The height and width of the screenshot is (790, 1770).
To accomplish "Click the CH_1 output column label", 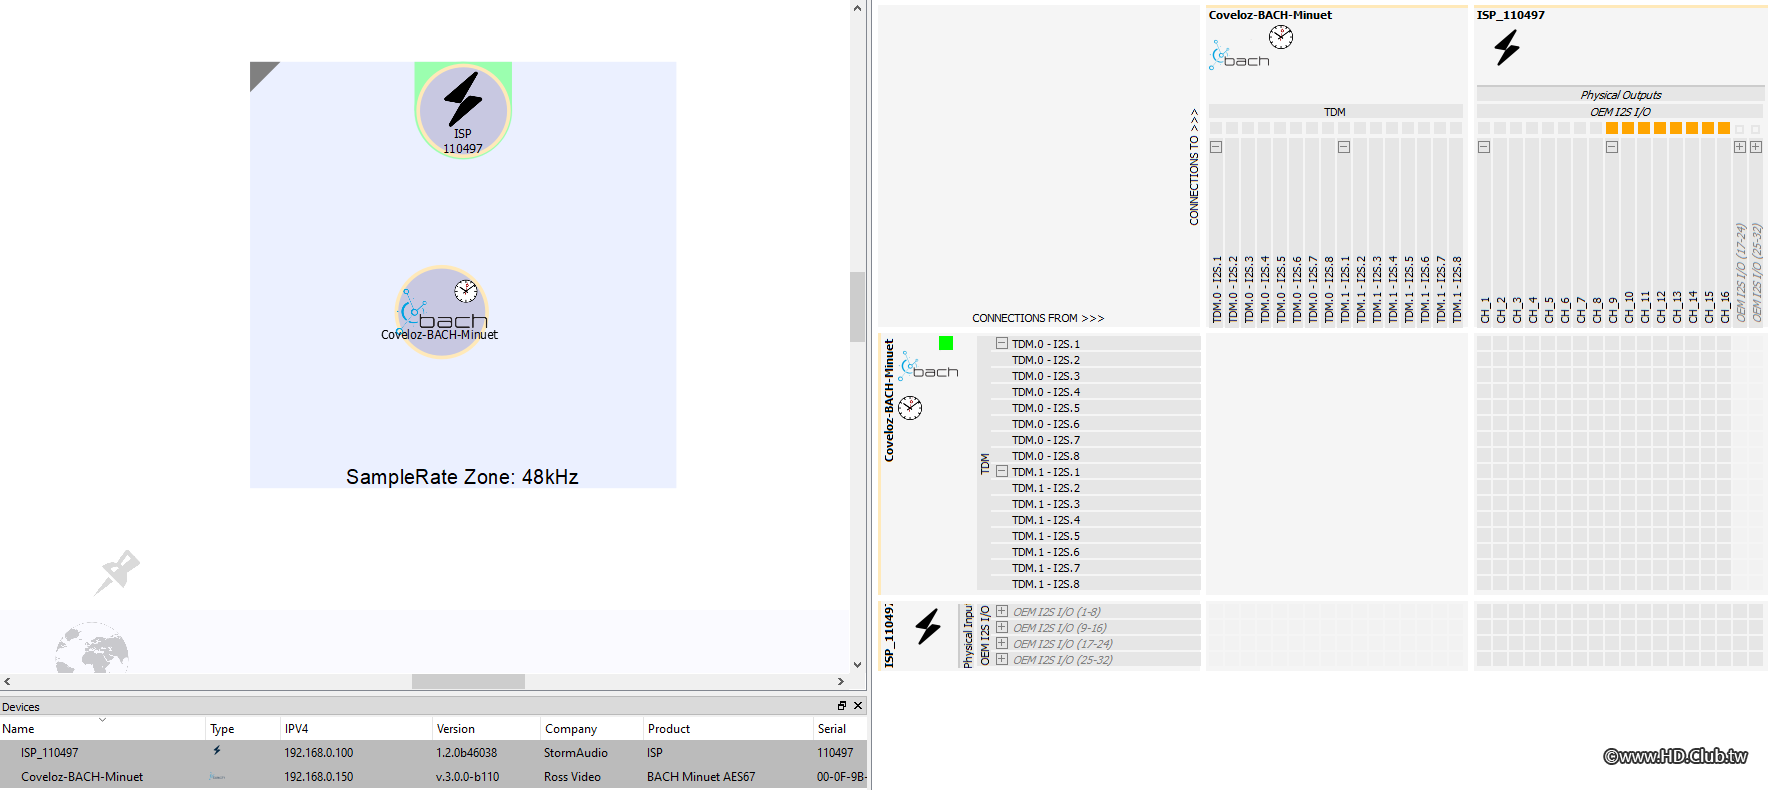I will [1485, 310].
